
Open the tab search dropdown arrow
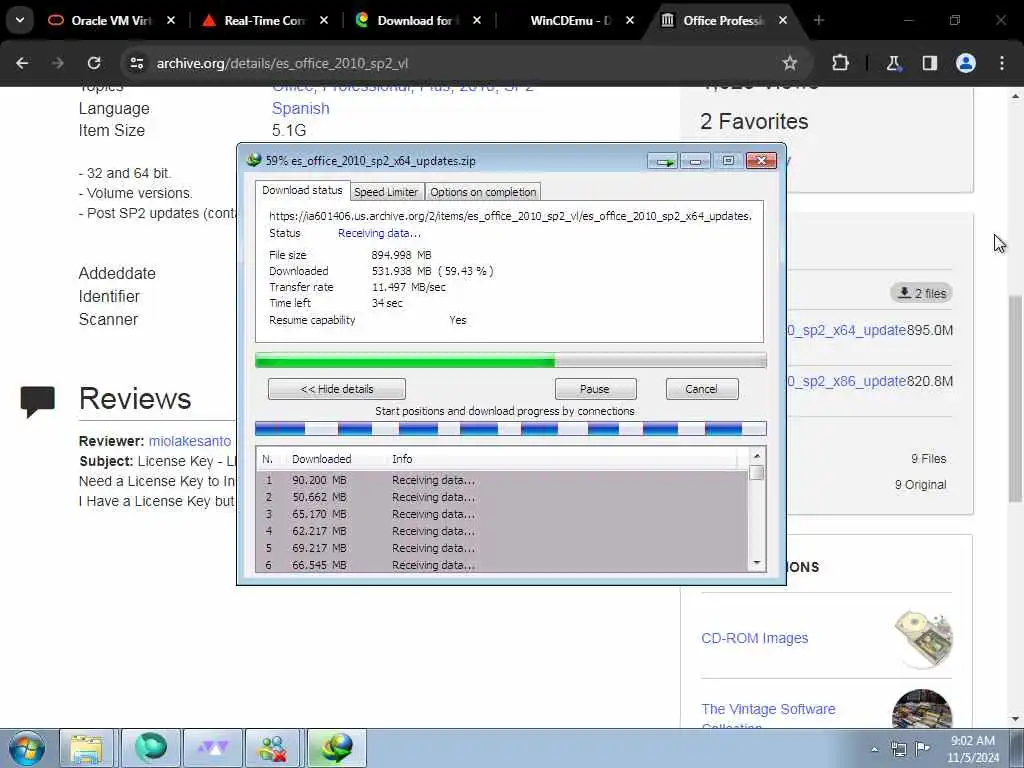(20, 20)
